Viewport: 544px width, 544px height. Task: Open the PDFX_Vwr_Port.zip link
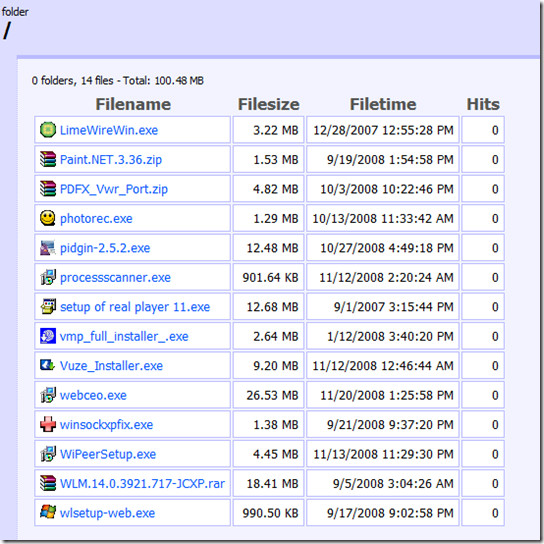pos(114,189)
